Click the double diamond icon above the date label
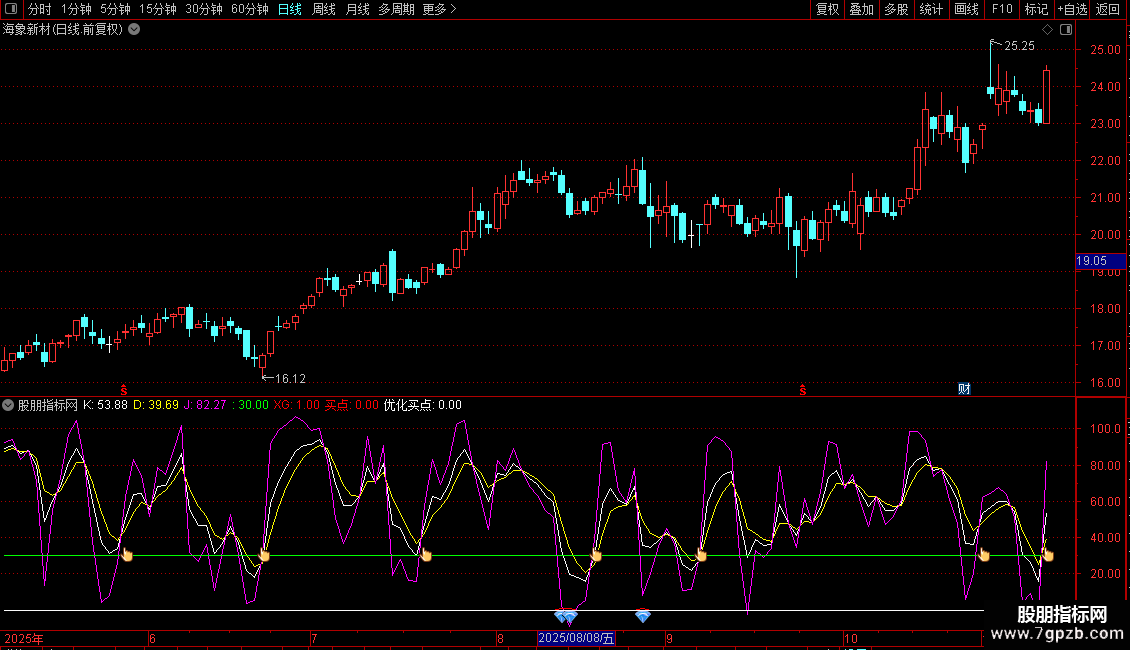The width and height of the screenshot is (1130, 650). coord(566,616)
